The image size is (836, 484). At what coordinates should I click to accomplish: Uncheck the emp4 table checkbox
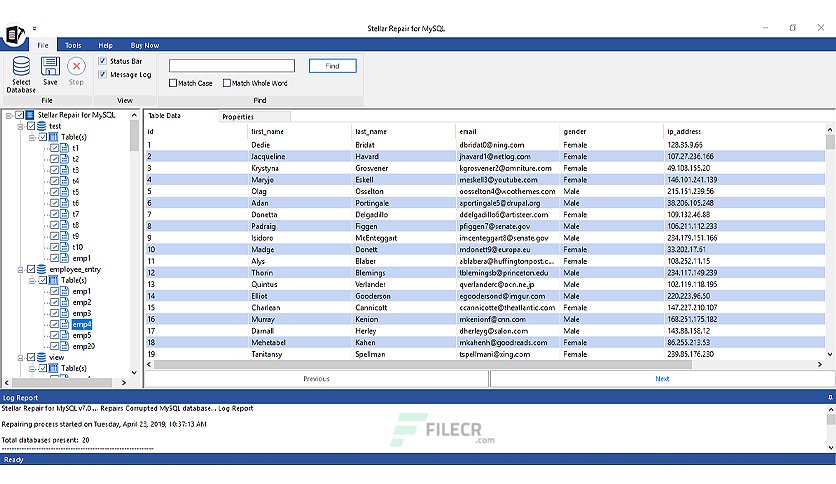[x=54, y=324]
